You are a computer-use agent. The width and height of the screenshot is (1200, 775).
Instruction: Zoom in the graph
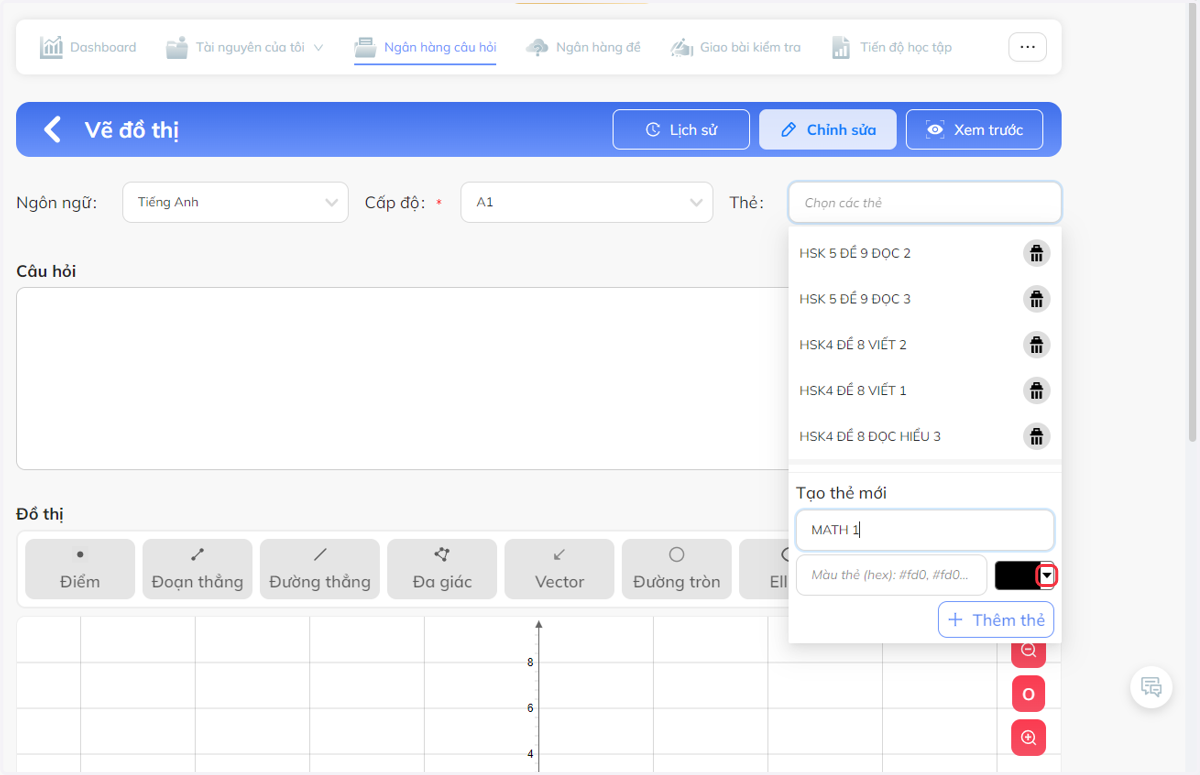(x=1028, y=738)
